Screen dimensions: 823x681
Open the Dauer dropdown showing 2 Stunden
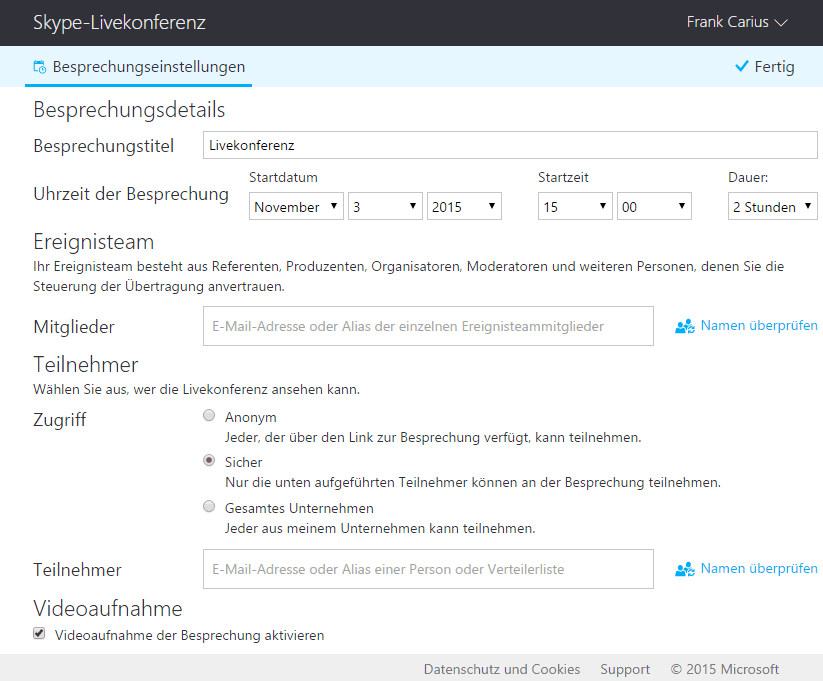(773, 206)
